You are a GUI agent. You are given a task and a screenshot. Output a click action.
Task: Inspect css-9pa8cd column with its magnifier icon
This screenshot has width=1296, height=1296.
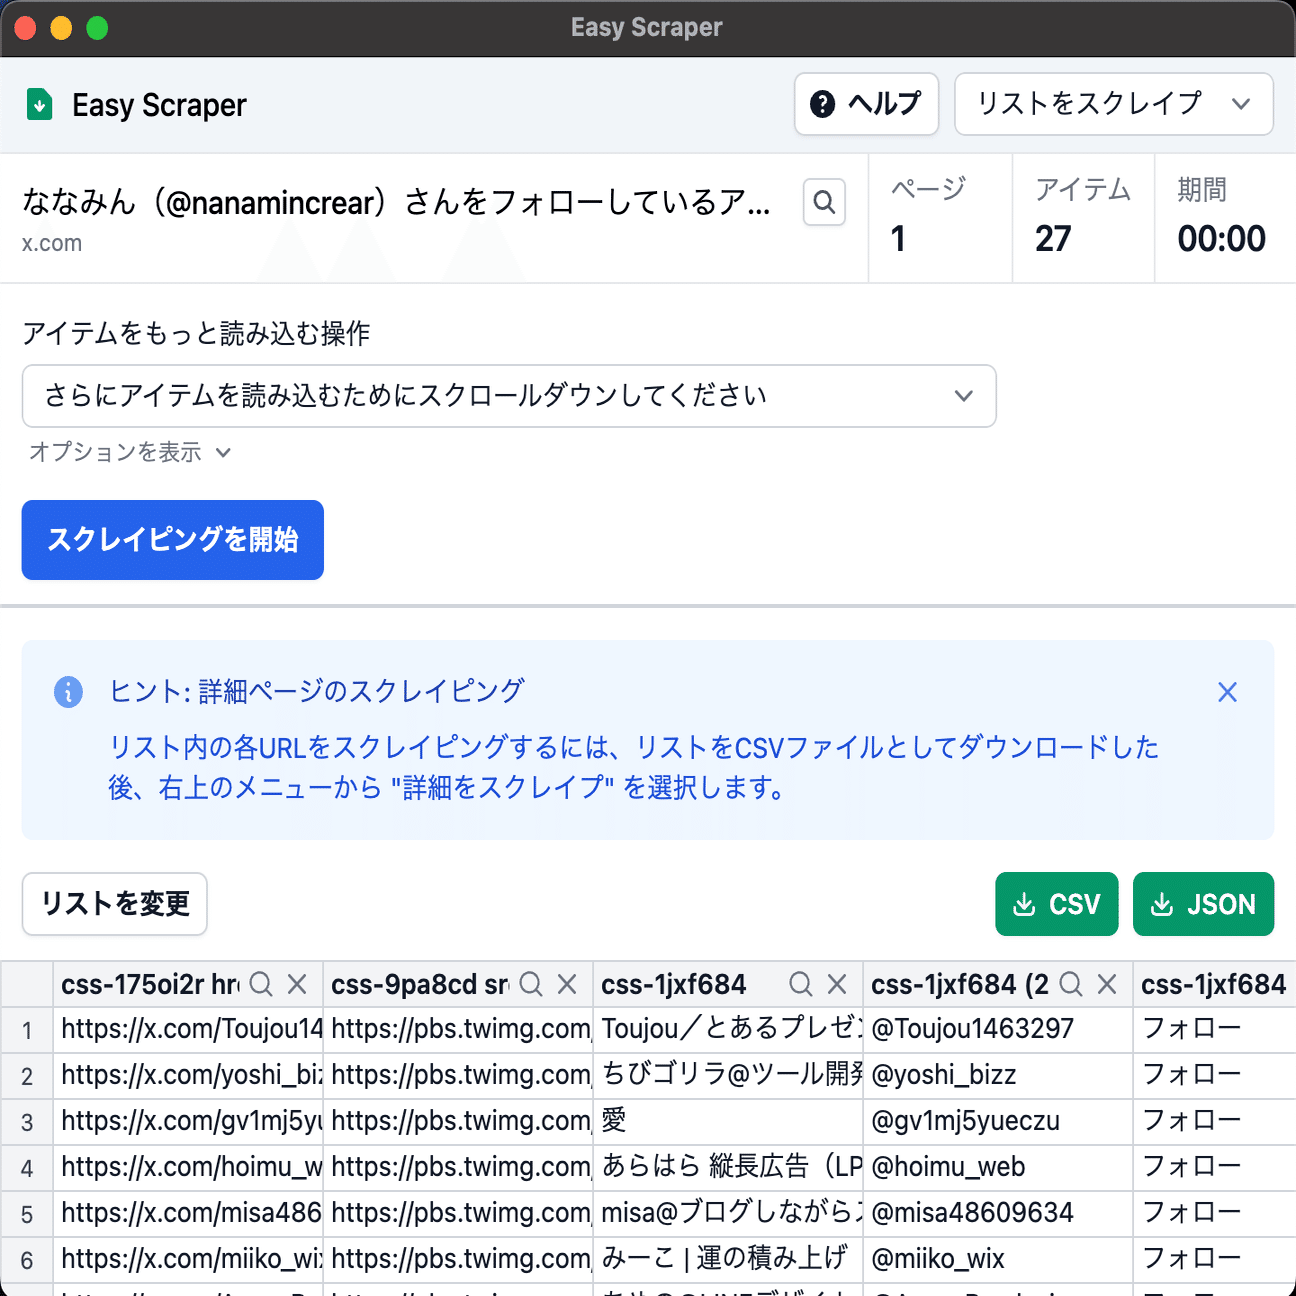tap(531, 984)
